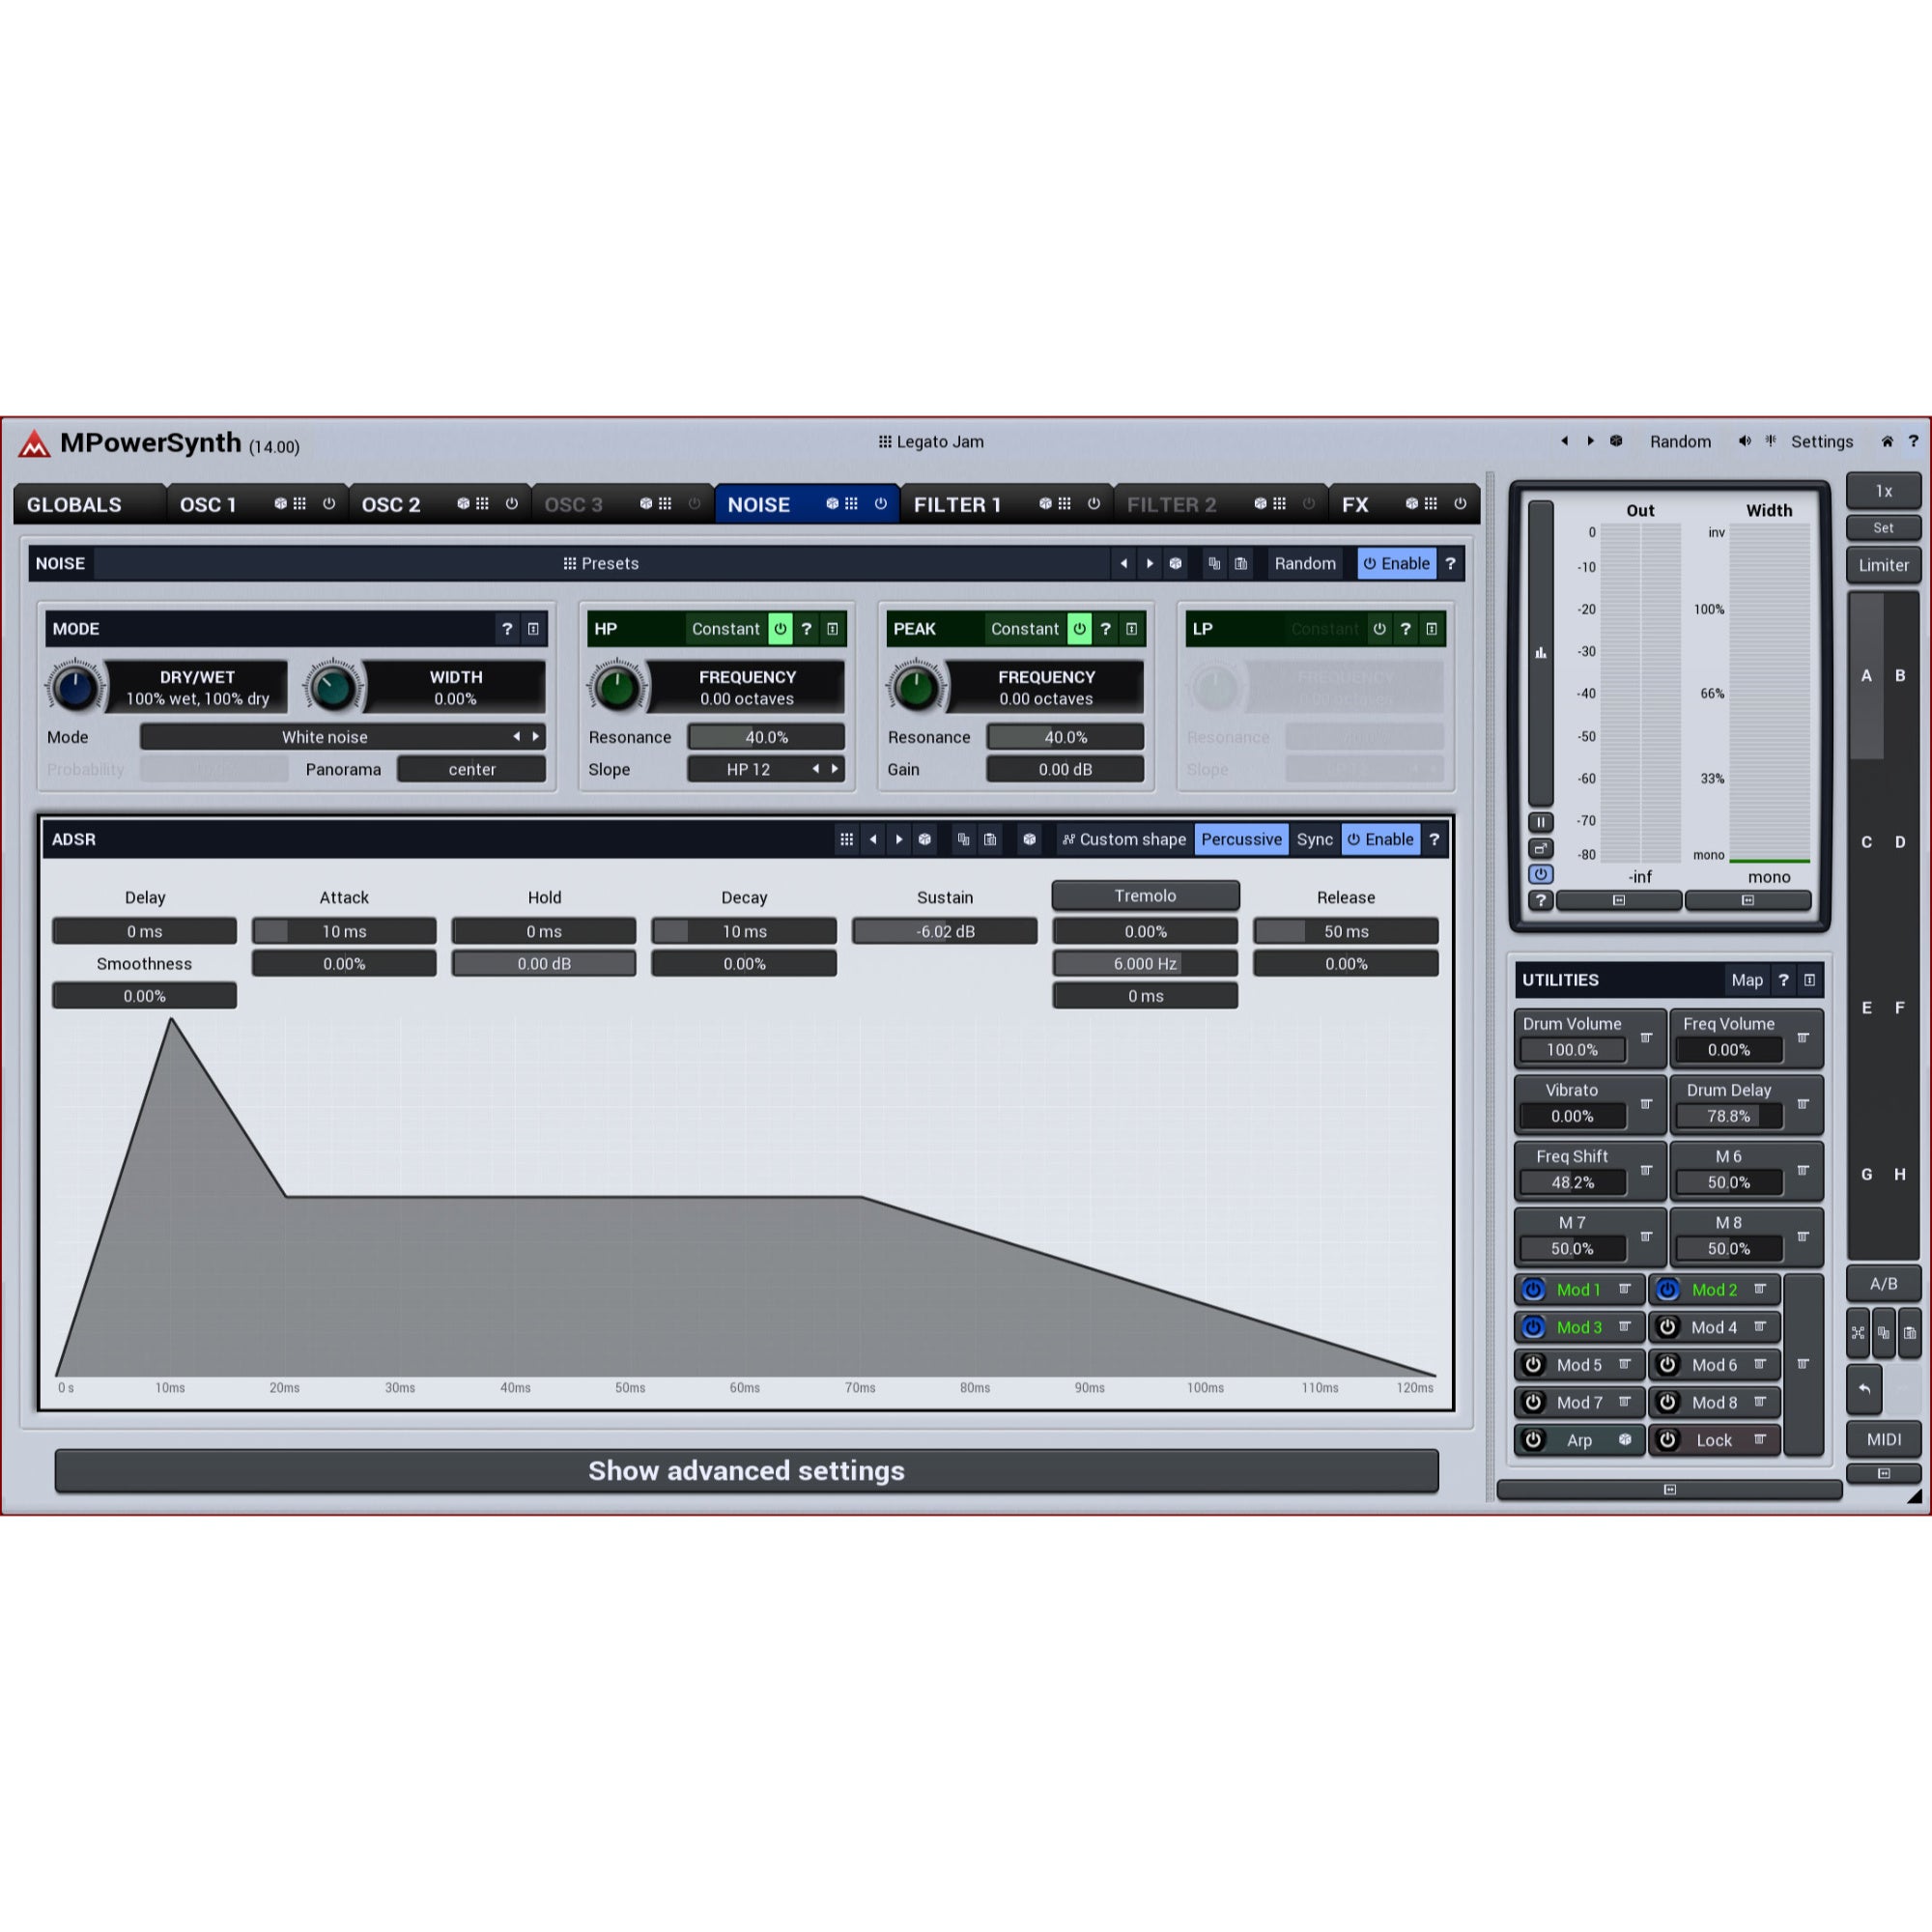Open the FILTER 1 presets grid icon
Screen dimensions: 1932x1932
pos(1064,504)
